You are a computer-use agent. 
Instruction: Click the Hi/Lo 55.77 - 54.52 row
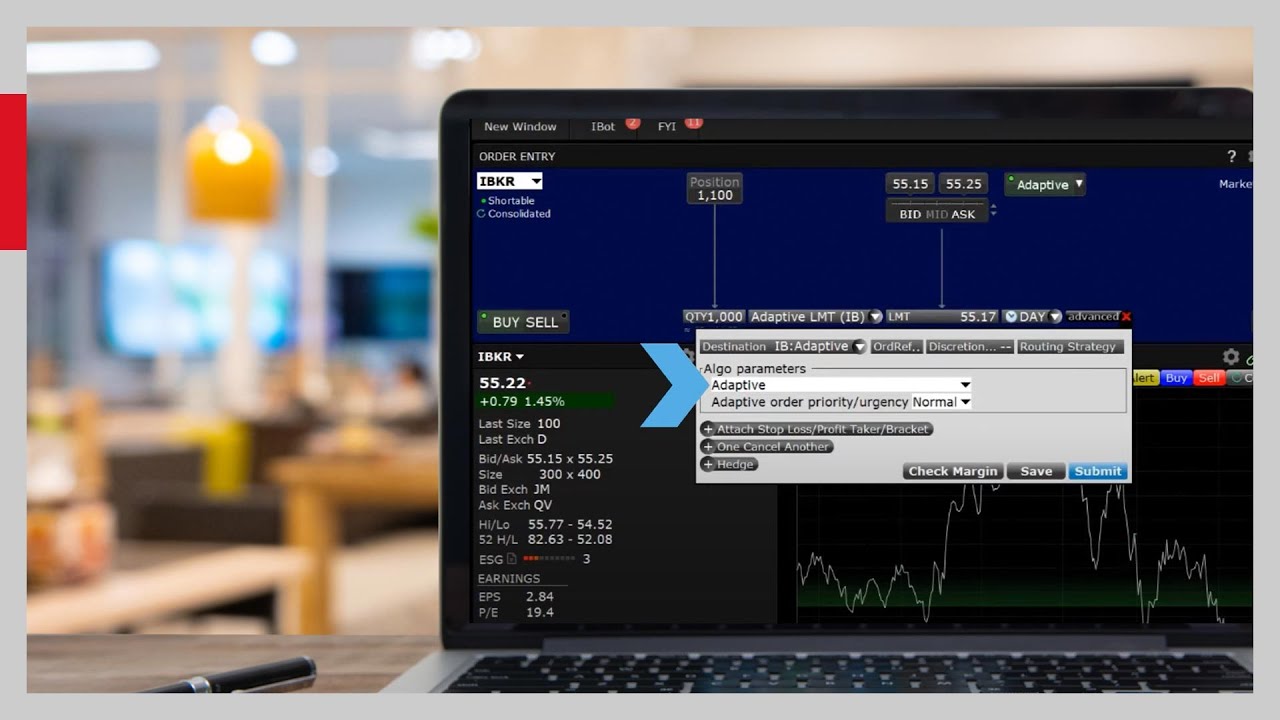[545, 524]
